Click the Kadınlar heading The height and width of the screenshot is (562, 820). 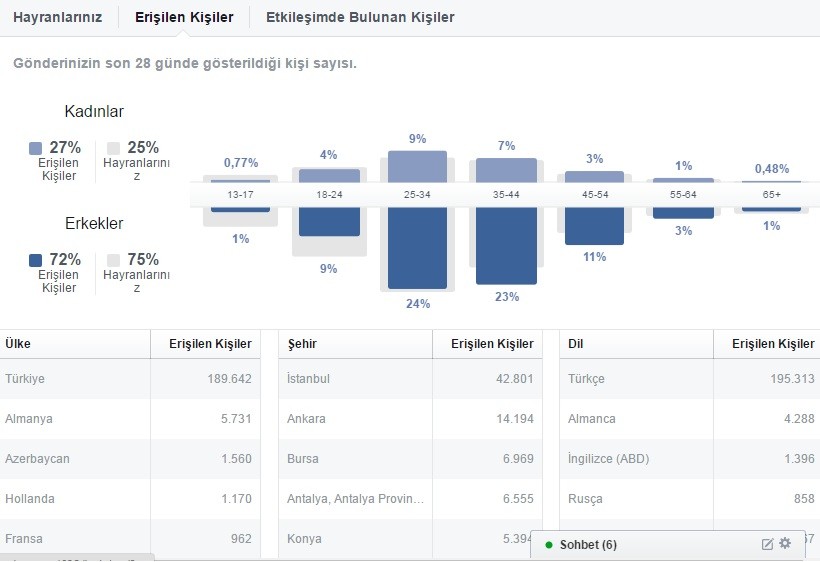(94, 111)
